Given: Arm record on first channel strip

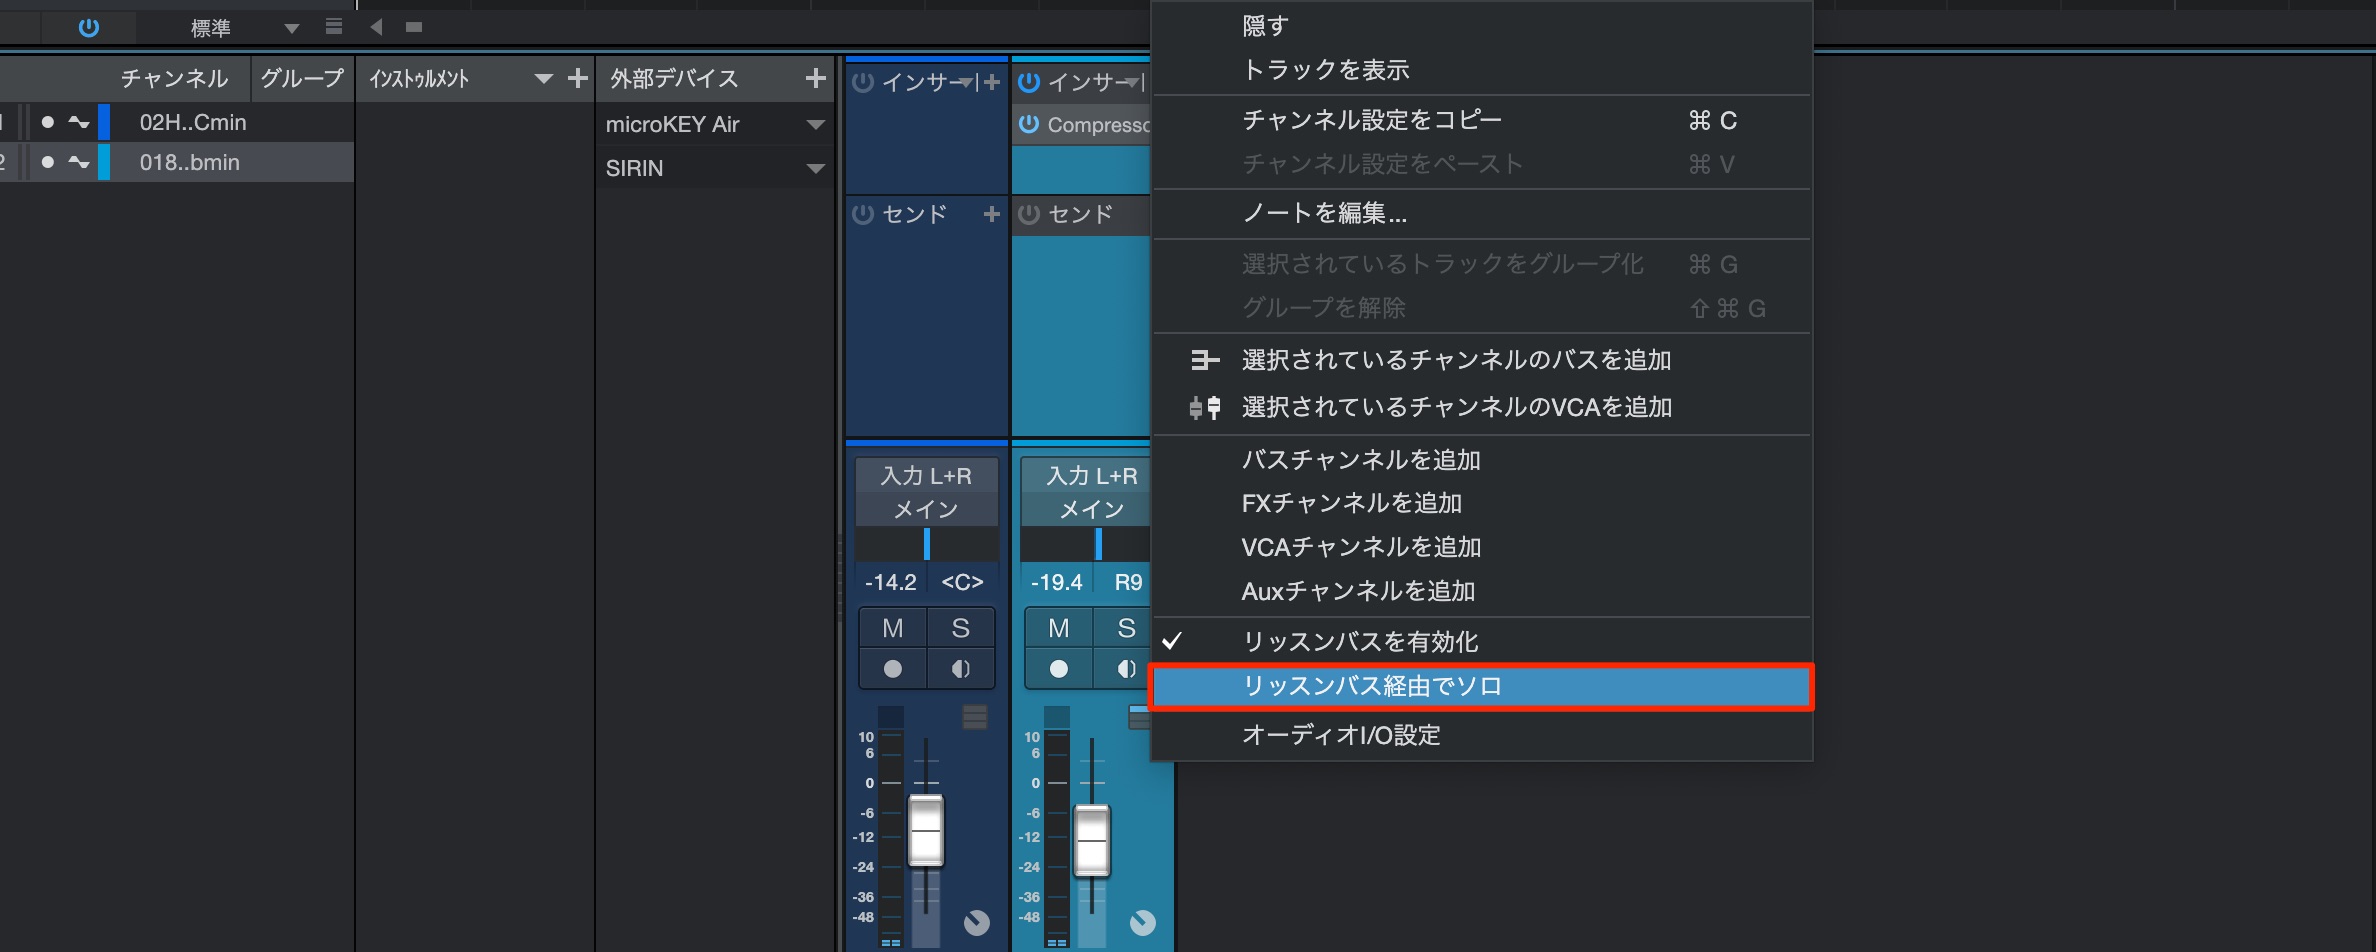Looking at the screenshot, I should [x=893, y=669].
